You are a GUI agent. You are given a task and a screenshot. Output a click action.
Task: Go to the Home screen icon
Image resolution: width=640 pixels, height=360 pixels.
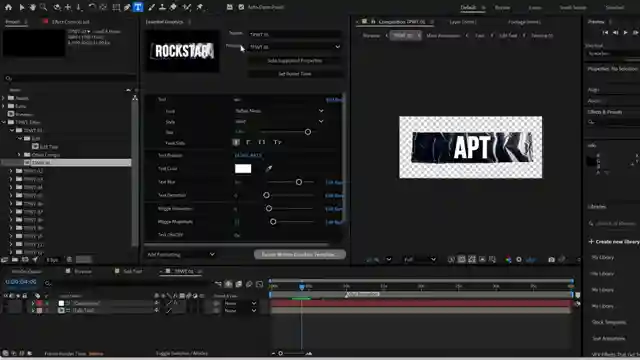8,7
